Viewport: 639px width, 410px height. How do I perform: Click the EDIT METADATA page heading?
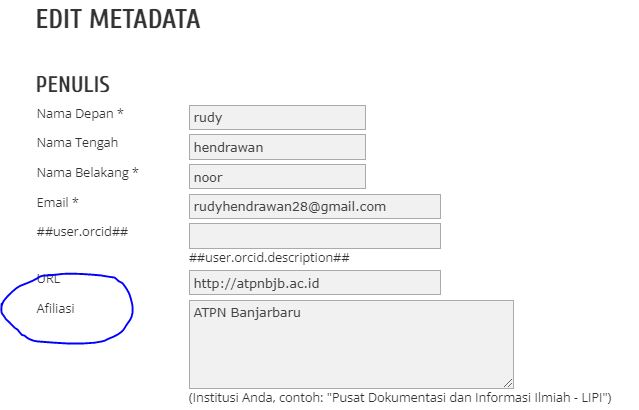click(118, 19)
